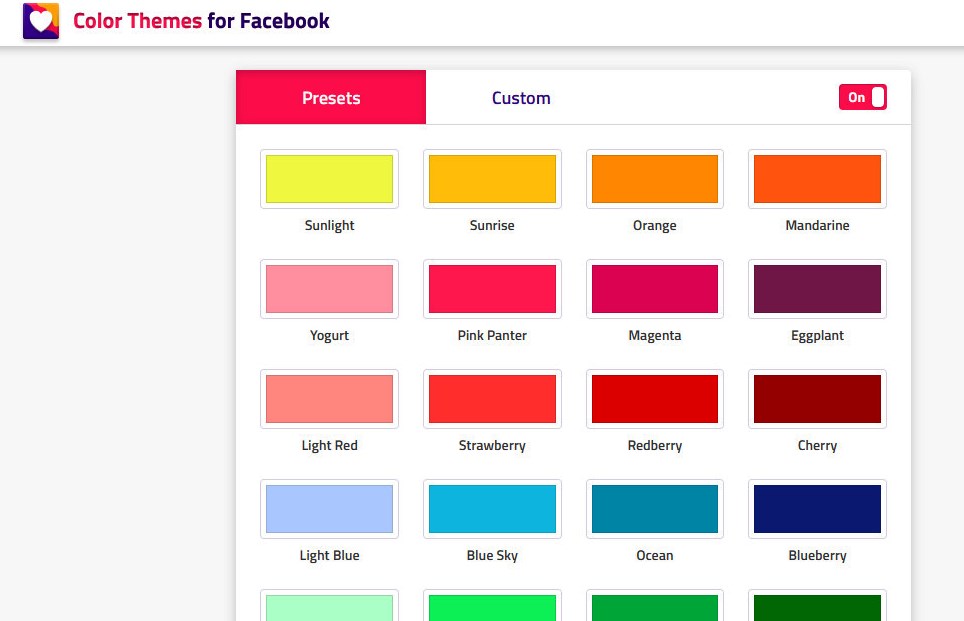The height and width of the screenshot is (621, 964).
Task: Select the Strawberry color theme
Action: 492,398
